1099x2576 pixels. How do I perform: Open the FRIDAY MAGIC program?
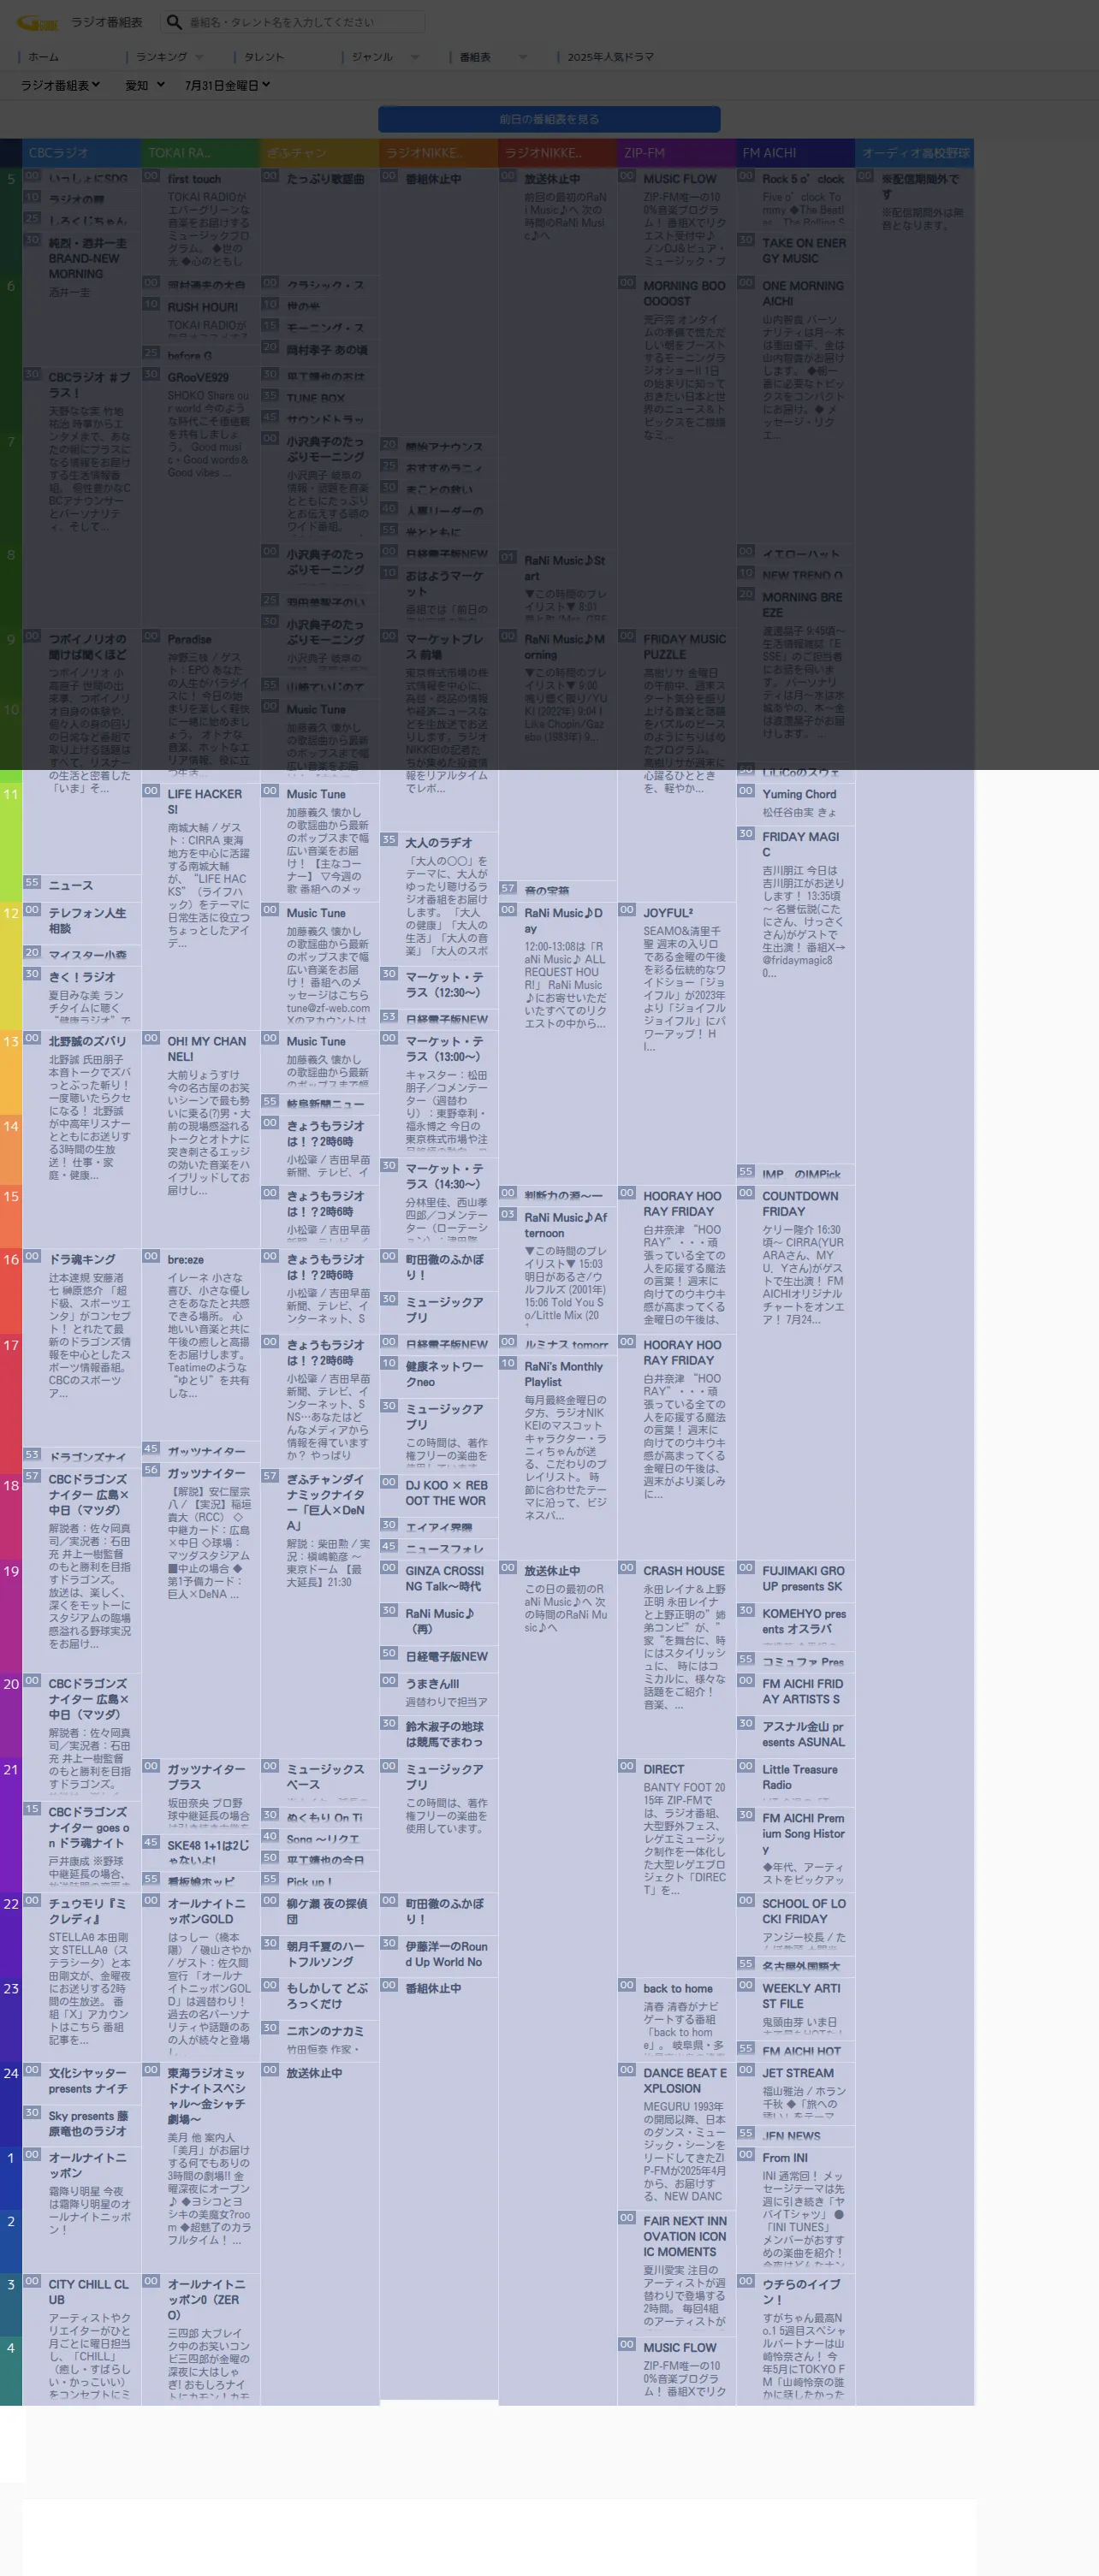(801, 844)
